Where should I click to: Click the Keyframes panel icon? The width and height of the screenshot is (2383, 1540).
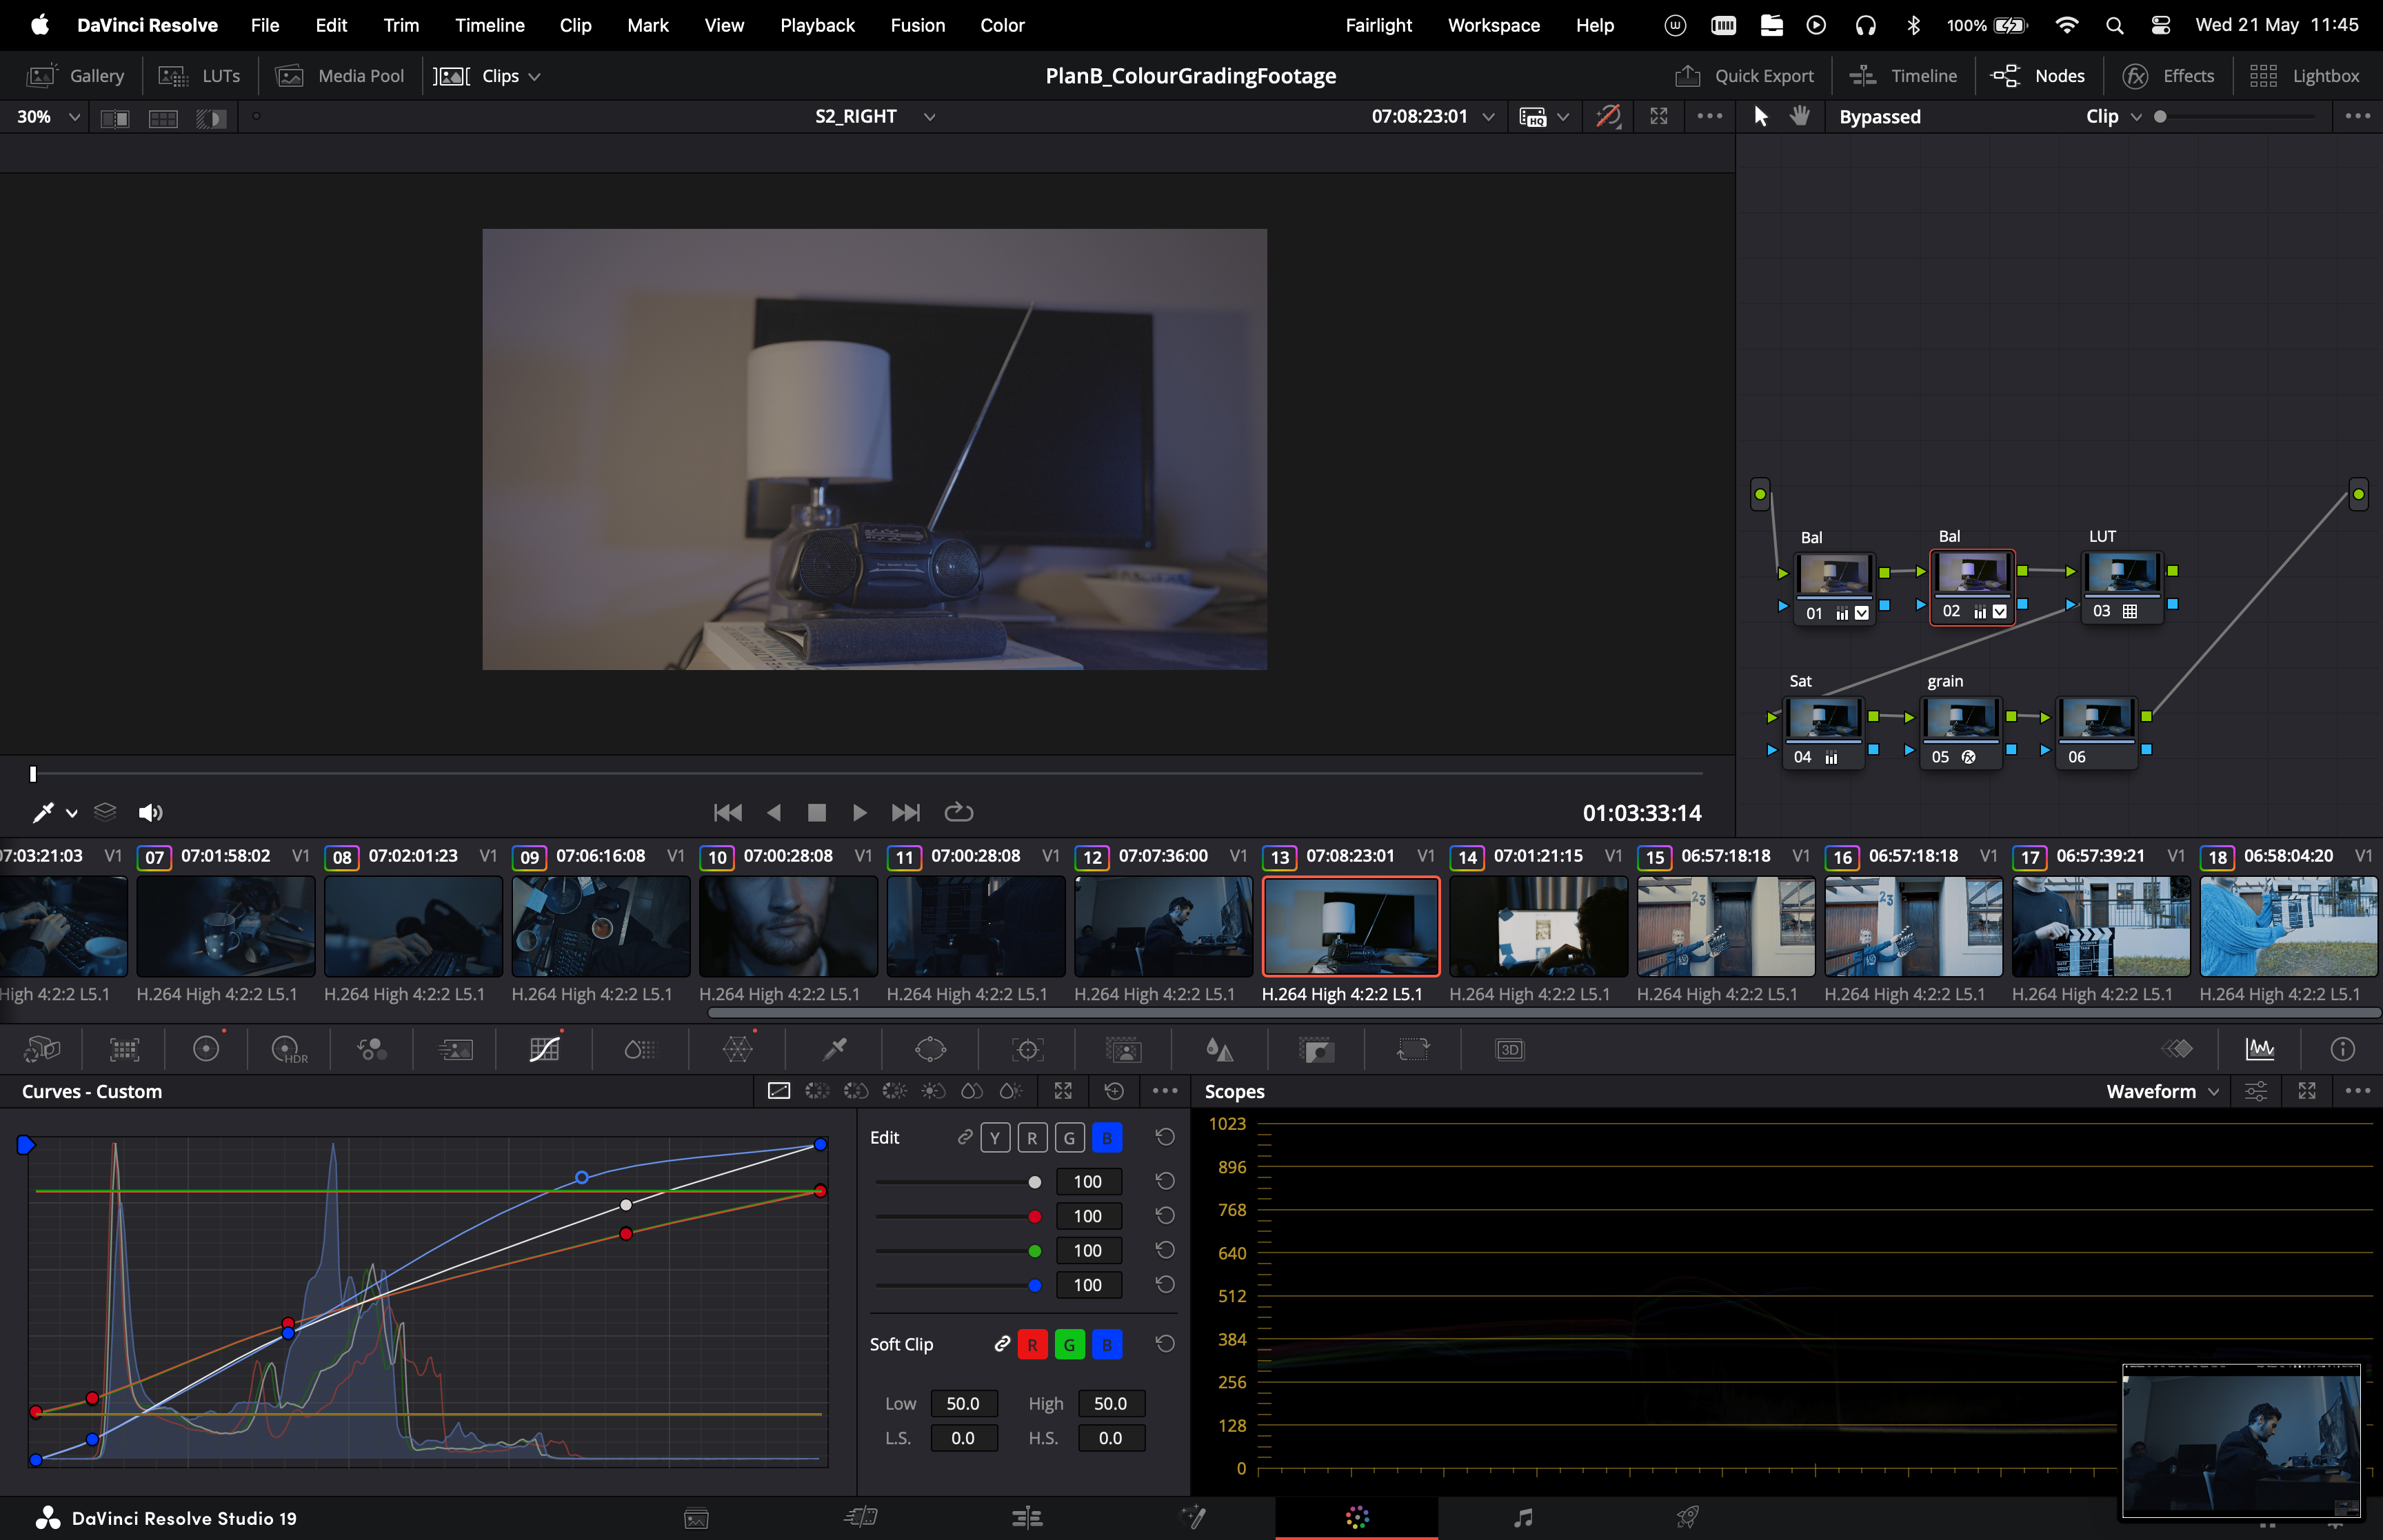pos(2177,1049)
